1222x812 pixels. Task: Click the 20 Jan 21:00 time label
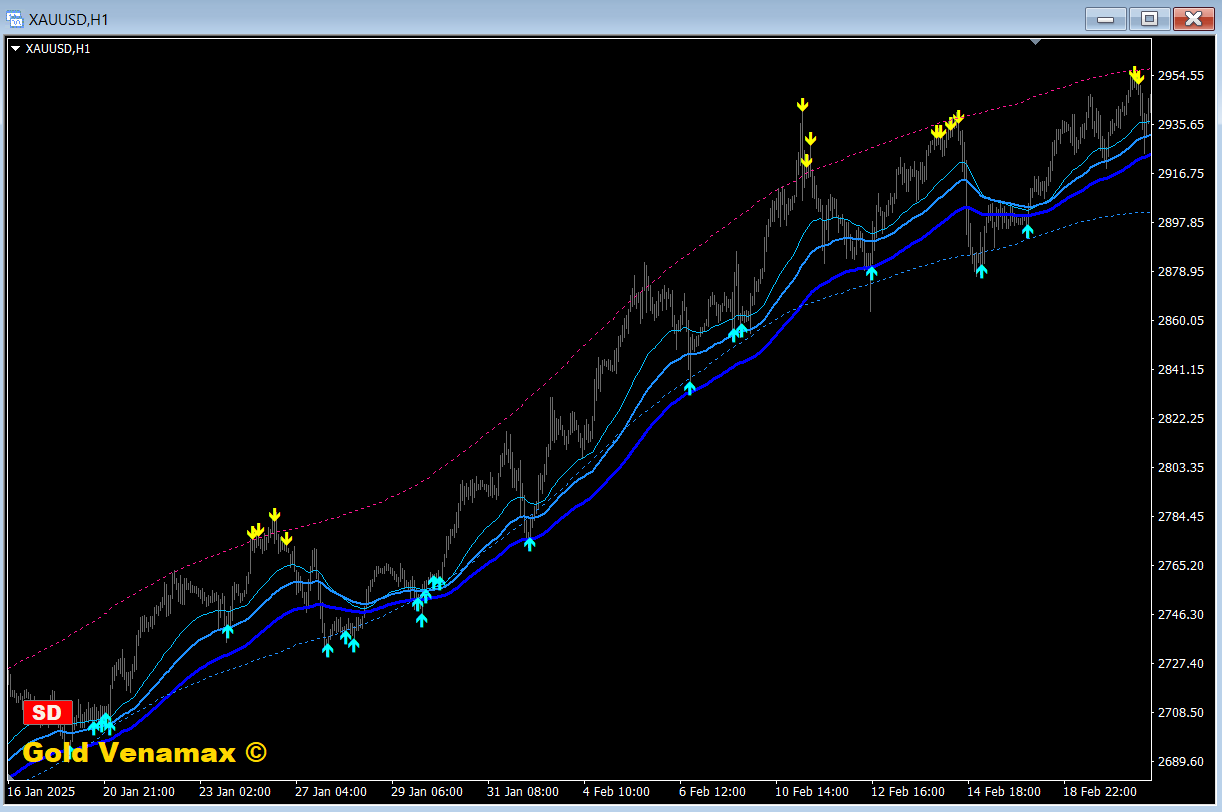(x=139, y=792)
